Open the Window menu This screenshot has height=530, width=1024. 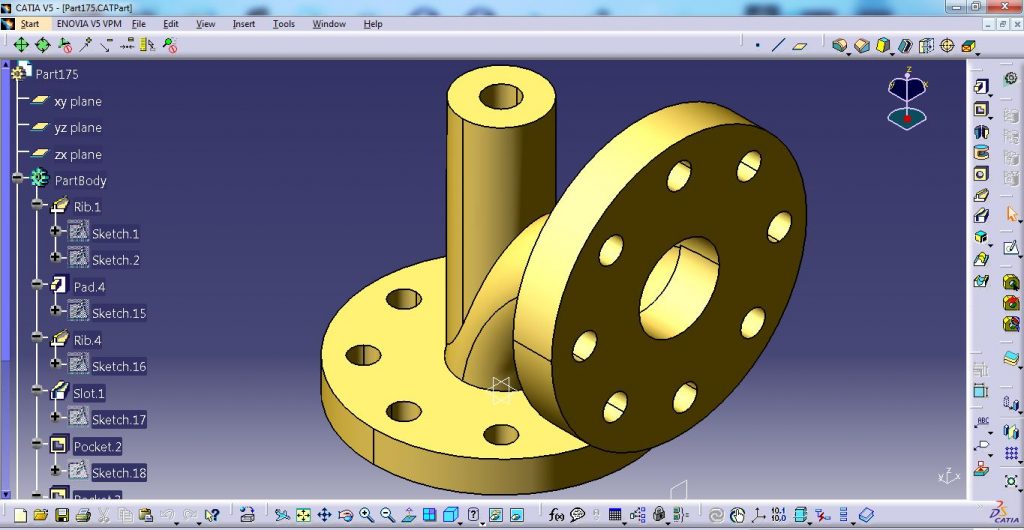[329, 24]
